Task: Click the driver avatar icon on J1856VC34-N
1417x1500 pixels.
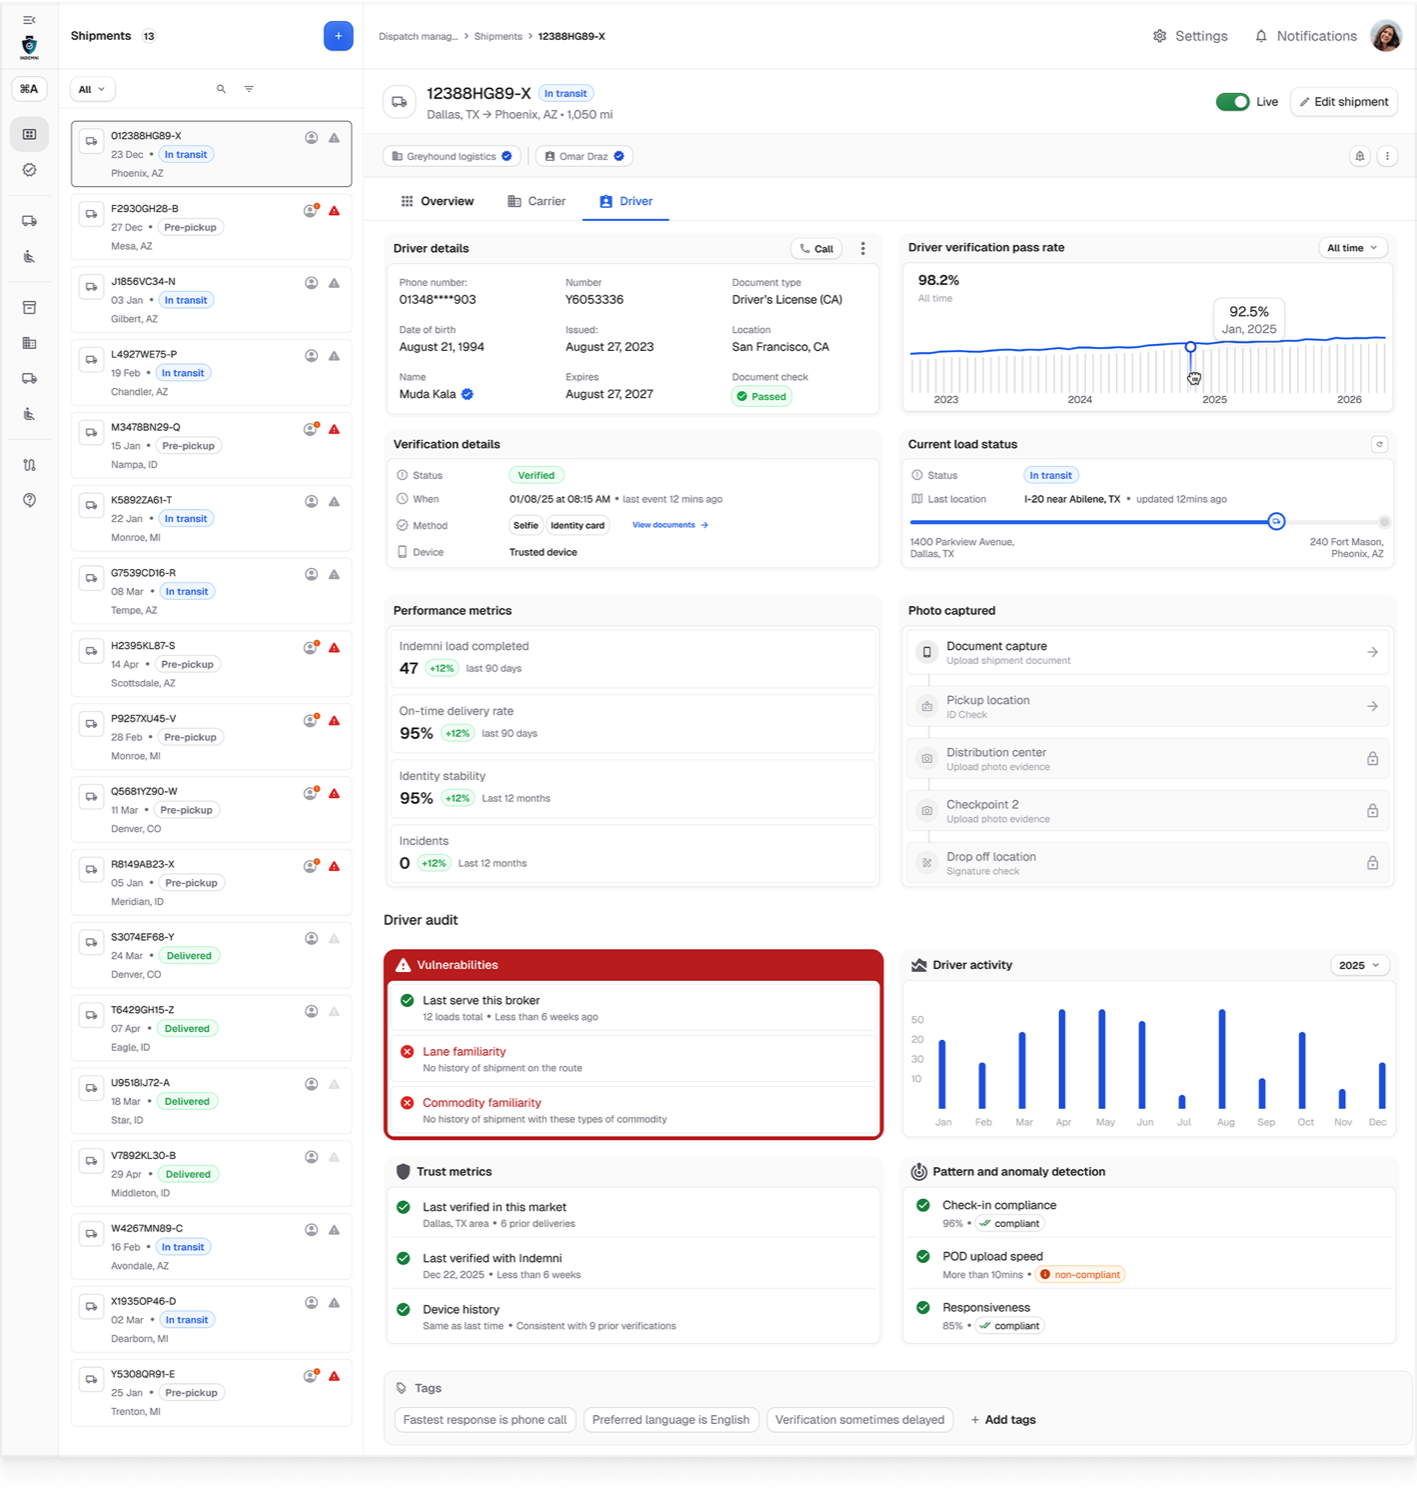Action: (x=311, y=283)
